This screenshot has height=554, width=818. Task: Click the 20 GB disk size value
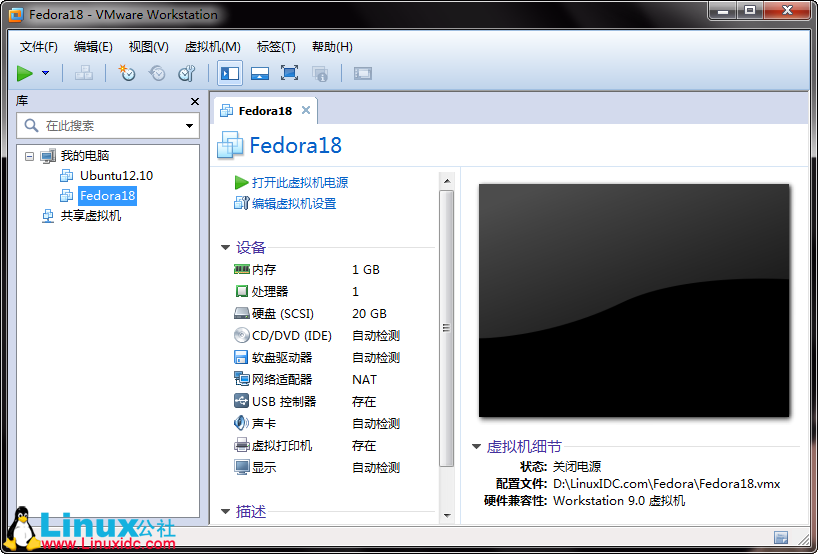click(x=369, y=314)
